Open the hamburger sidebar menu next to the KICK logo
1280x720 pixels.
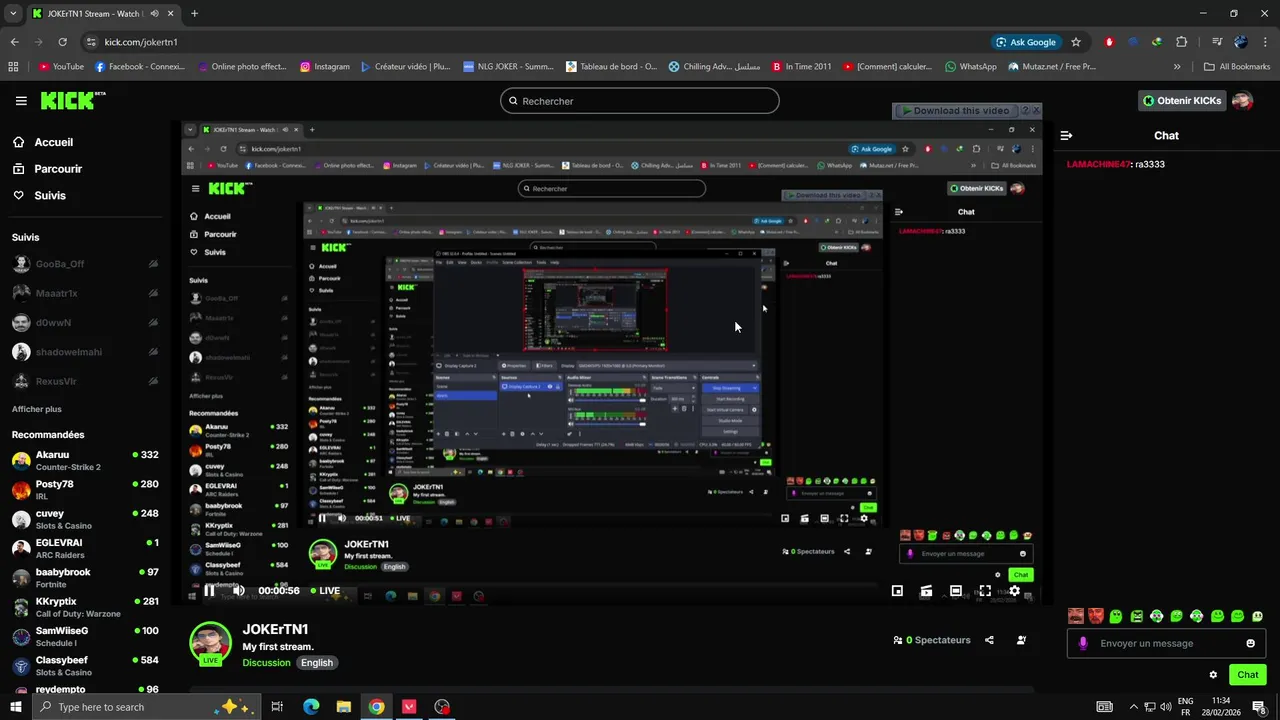click(x=21, y=101)
